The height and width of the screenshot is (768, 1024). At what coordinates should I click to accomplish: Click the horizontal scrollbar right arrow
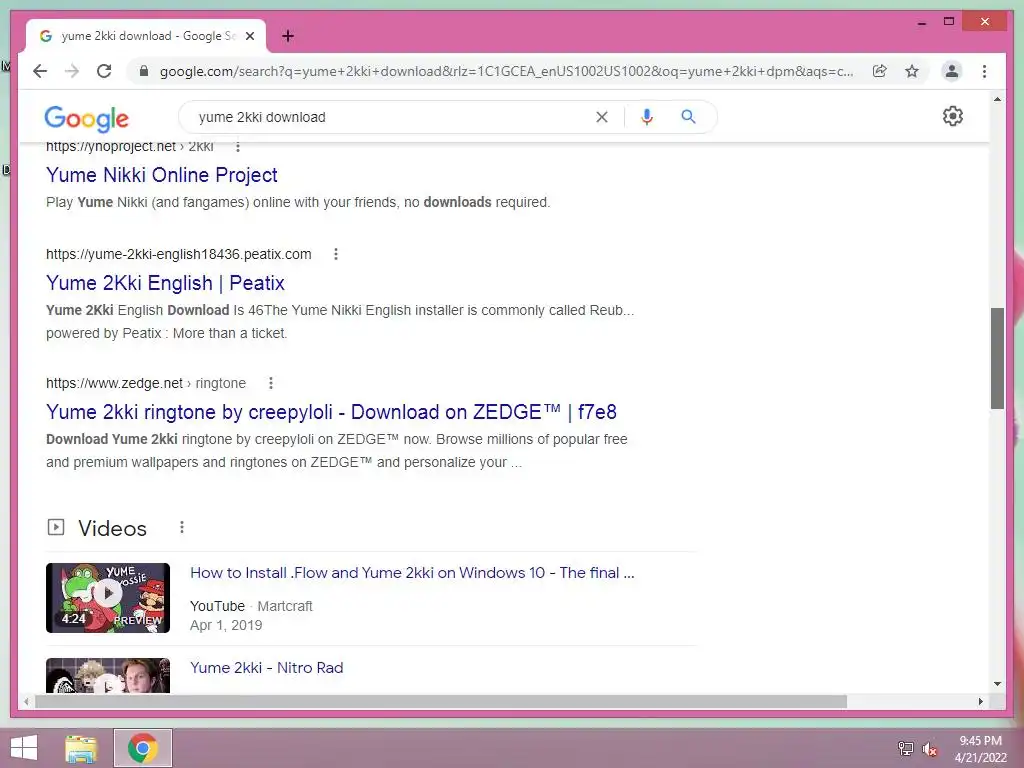pos(980,701)
